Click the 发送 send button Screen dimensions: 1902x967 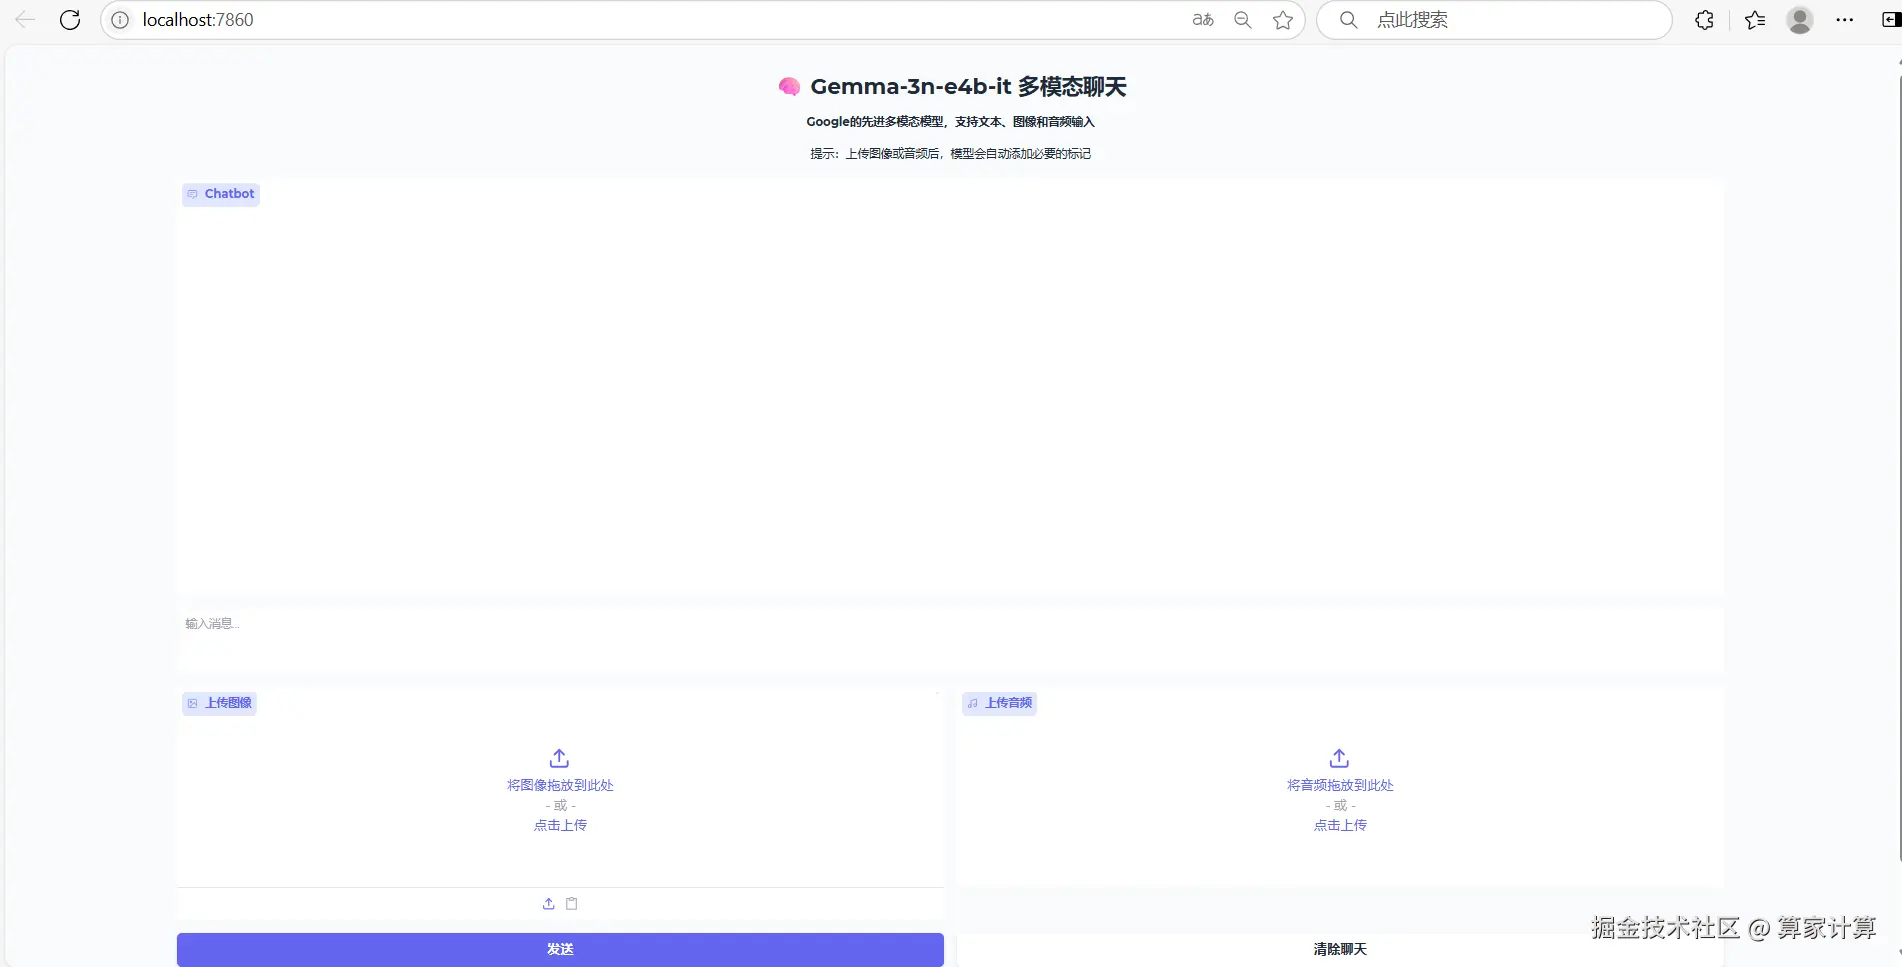point(560,949)
